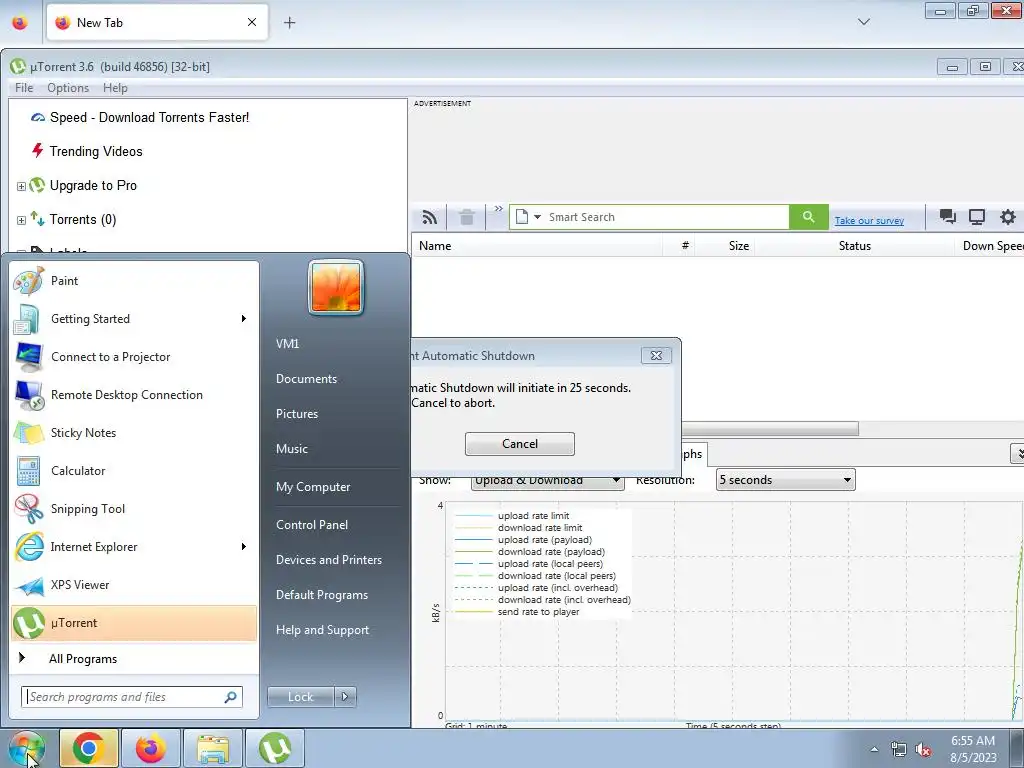
Task: Open Devices and Printers
Action: click(328, 560)
